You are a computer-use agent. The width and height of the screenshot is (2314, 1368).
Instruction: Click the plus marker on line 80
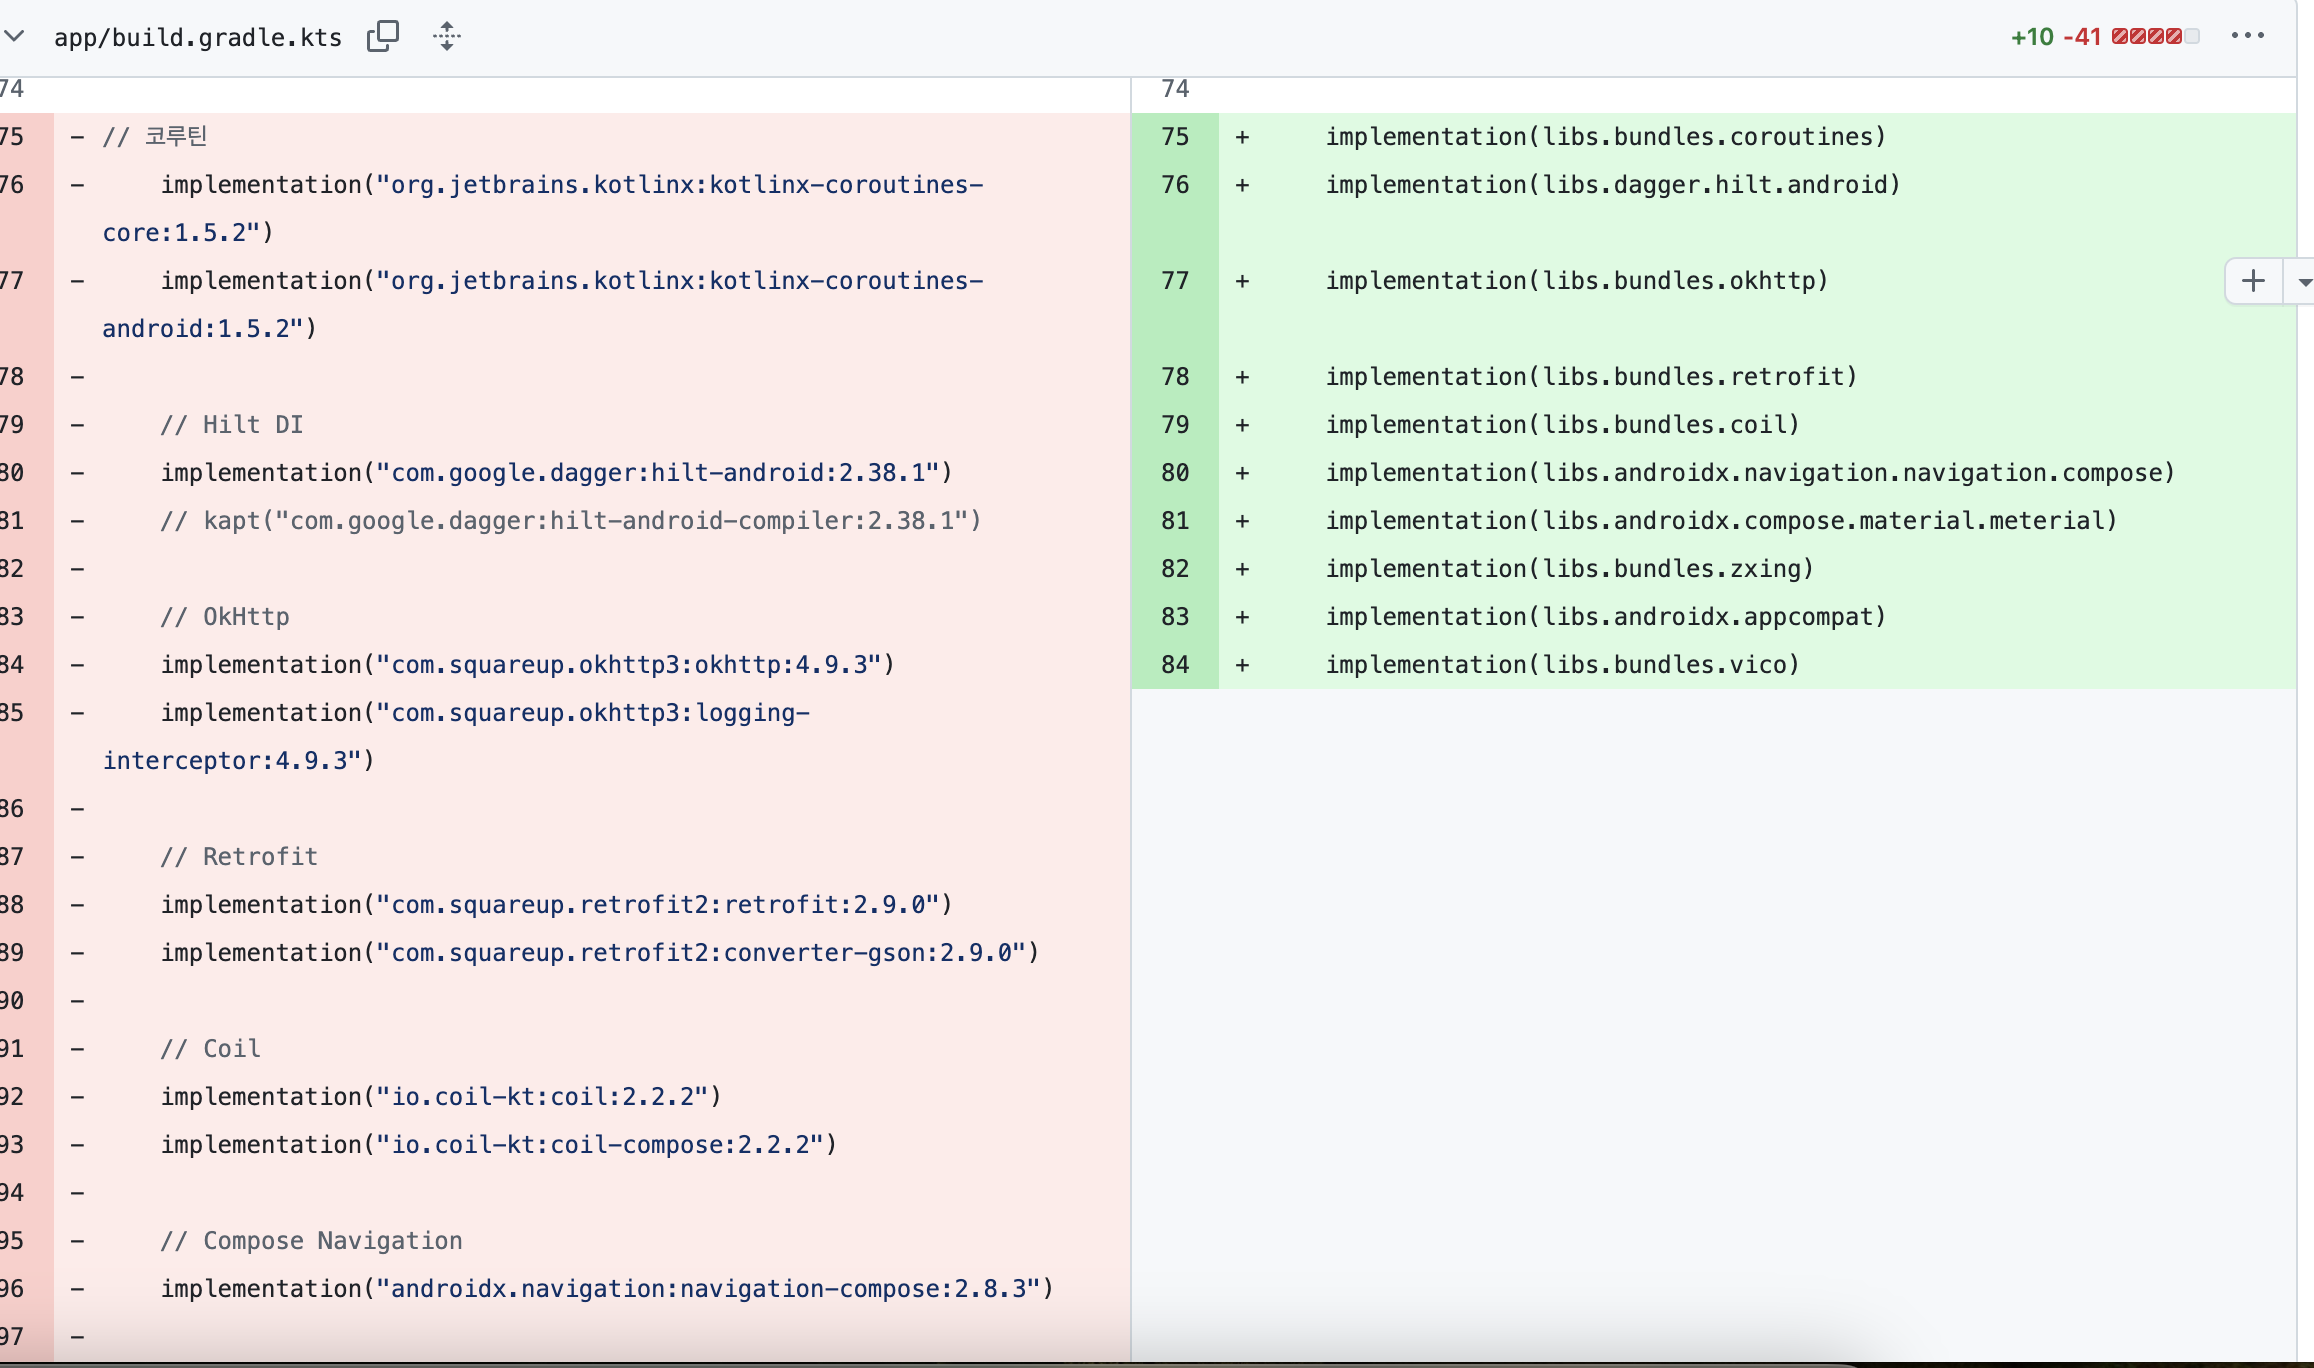click(x=1242, y=473)
